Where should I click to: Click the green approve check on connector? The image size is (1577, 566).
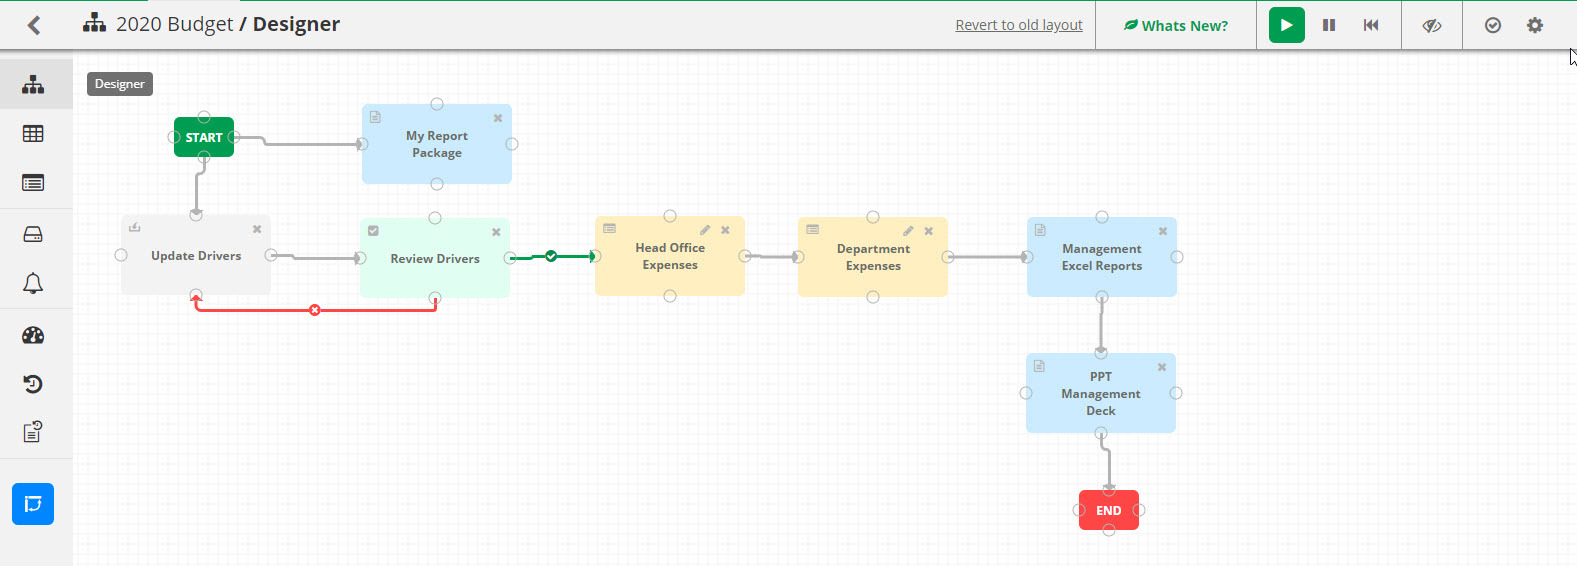pos(551,256)
